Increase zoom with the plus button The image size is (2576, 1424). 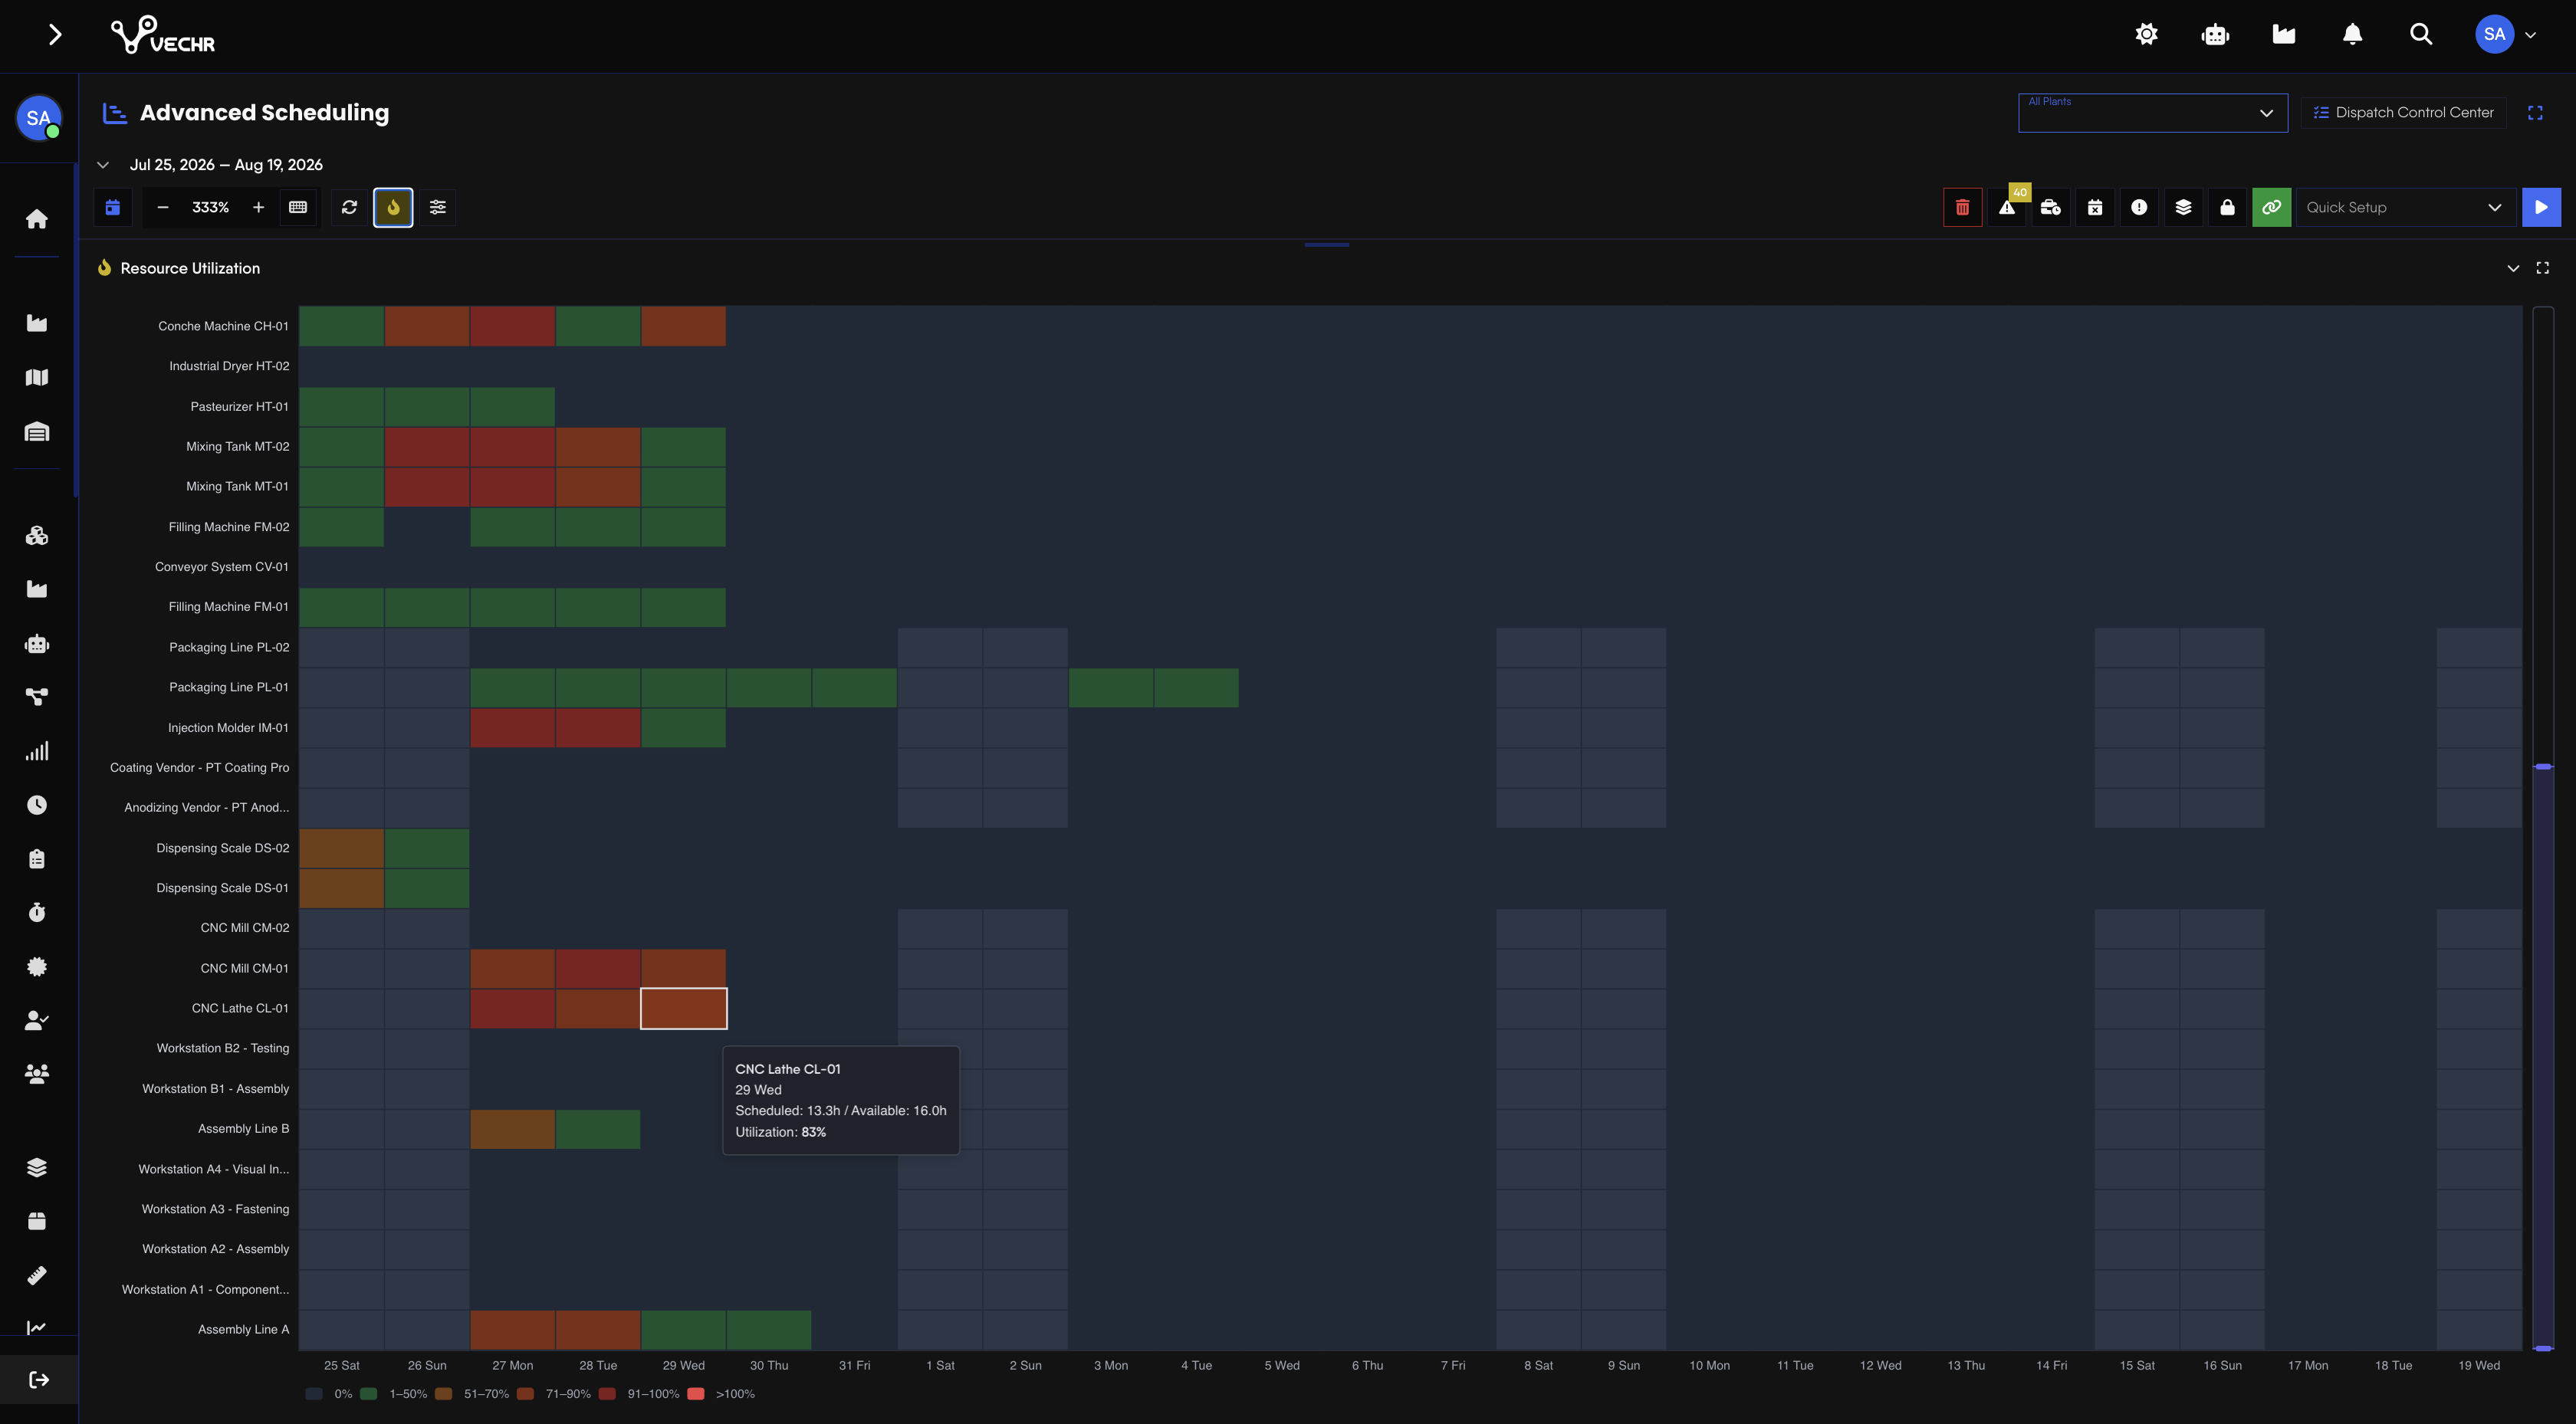point(258,208)
